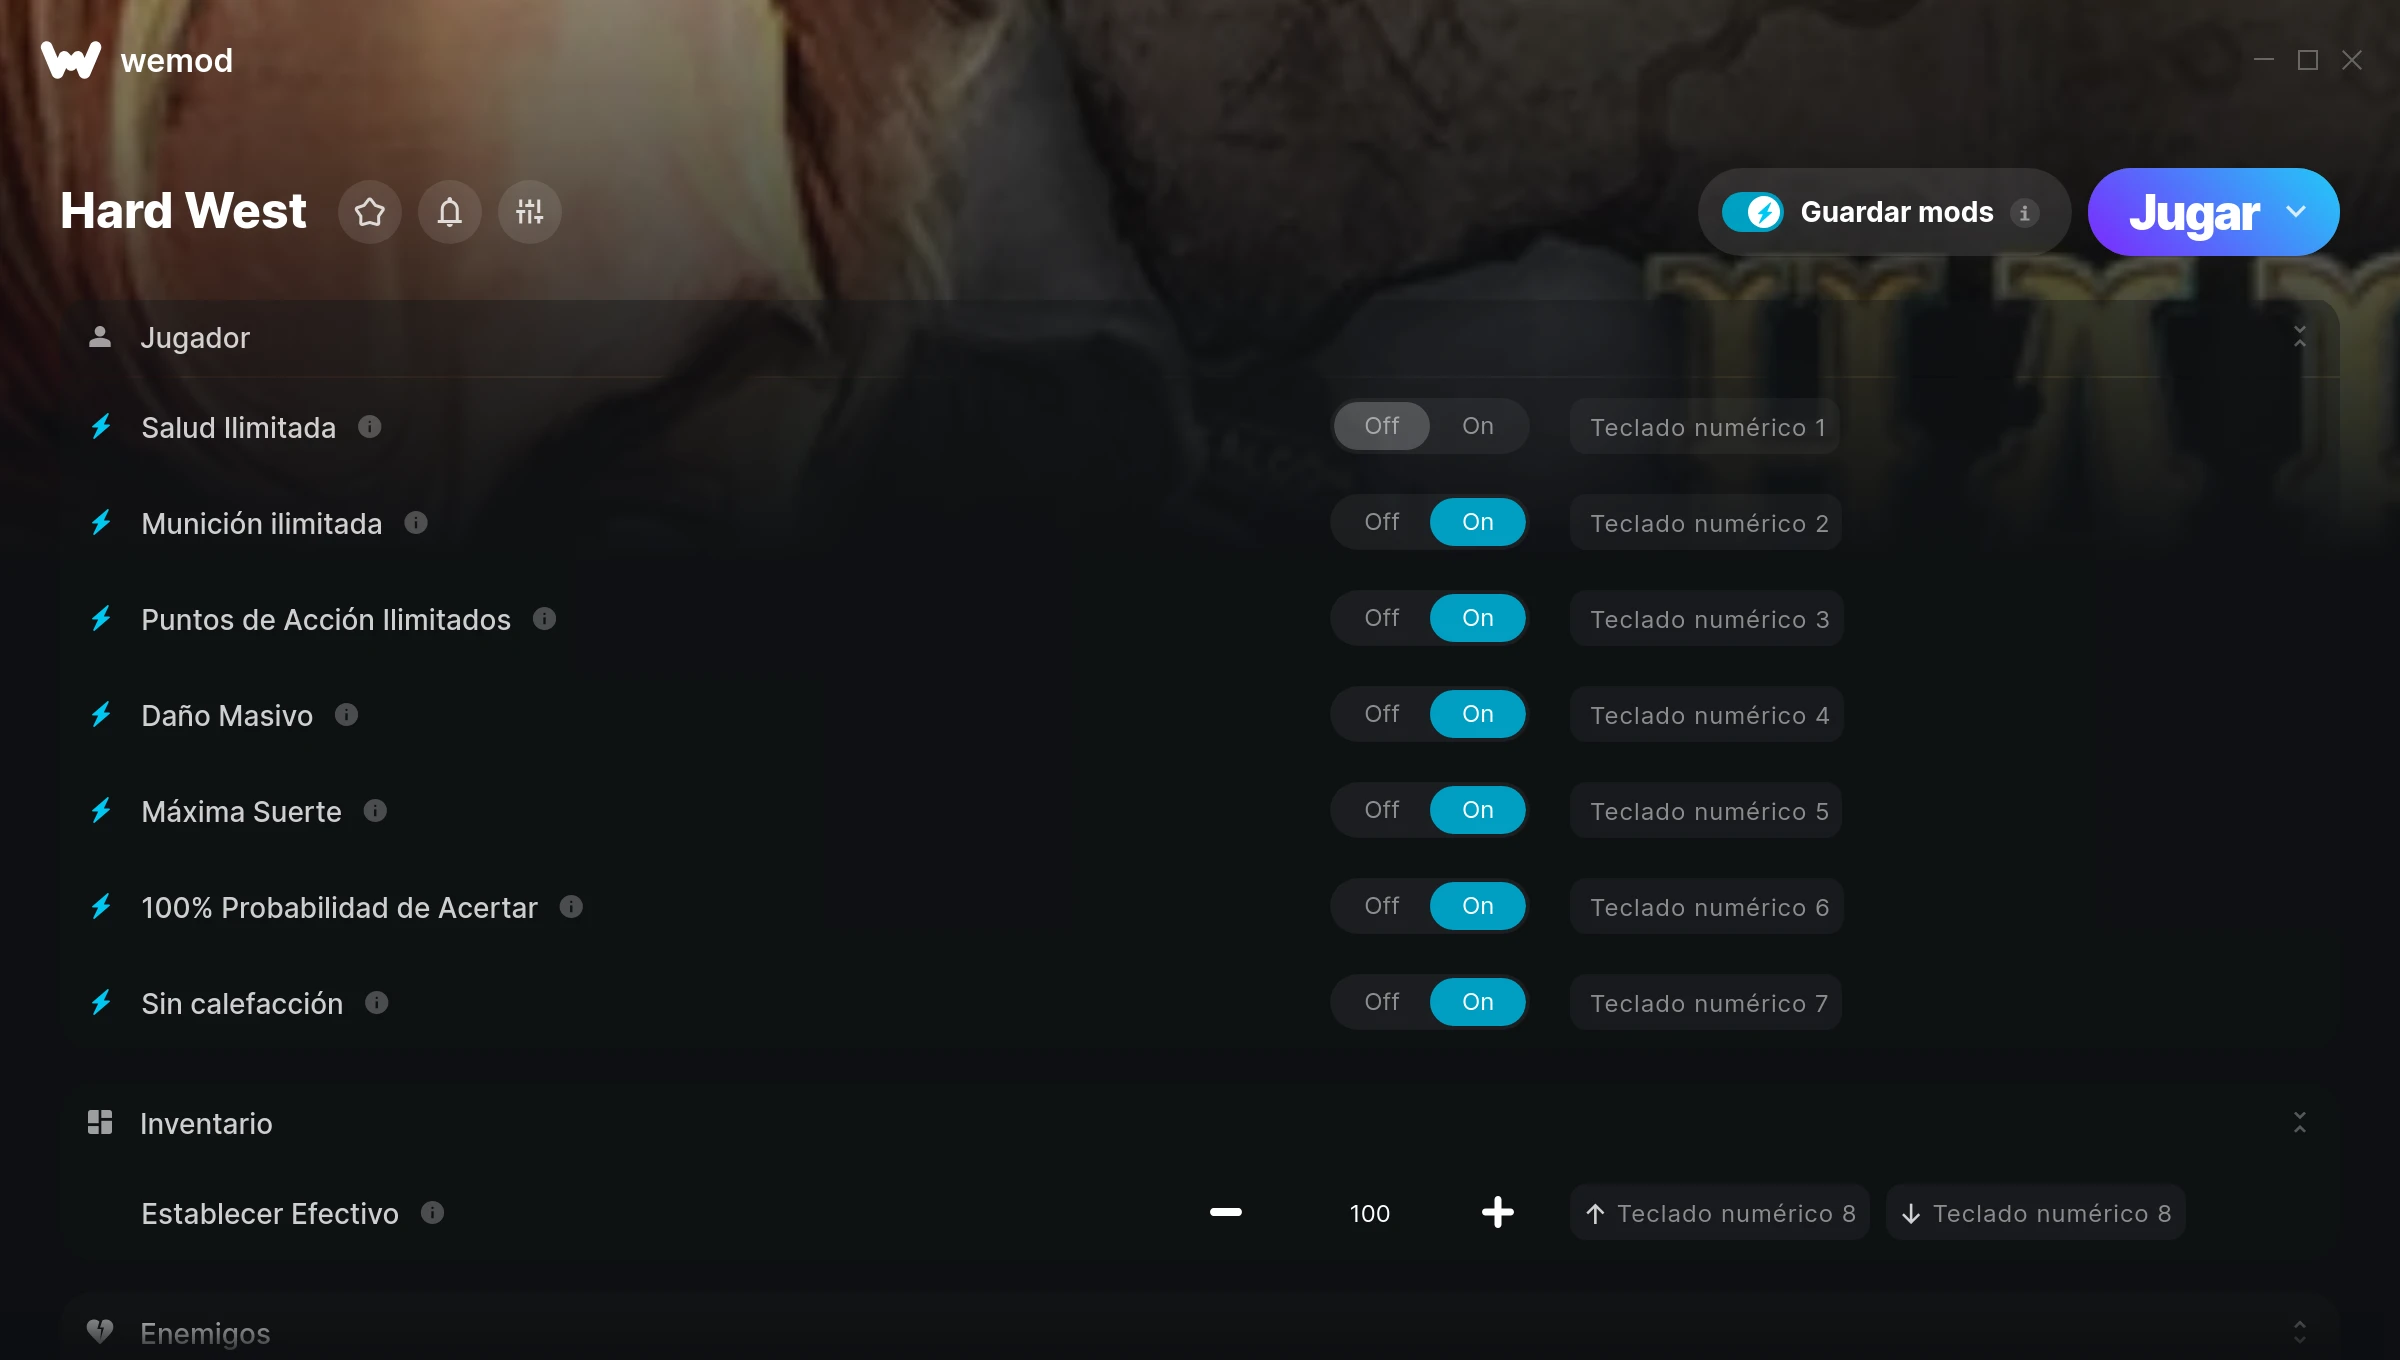Toggle the Guardar mods switch
The height and width of the screenshot is (1360, 2400).
(1752, 212)
